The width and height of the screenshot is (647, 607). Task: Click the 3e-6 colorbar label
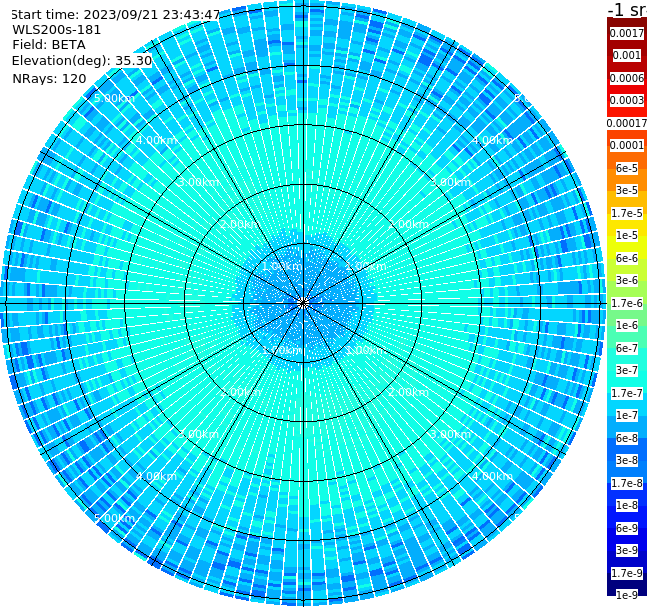[x=627, y=280]
